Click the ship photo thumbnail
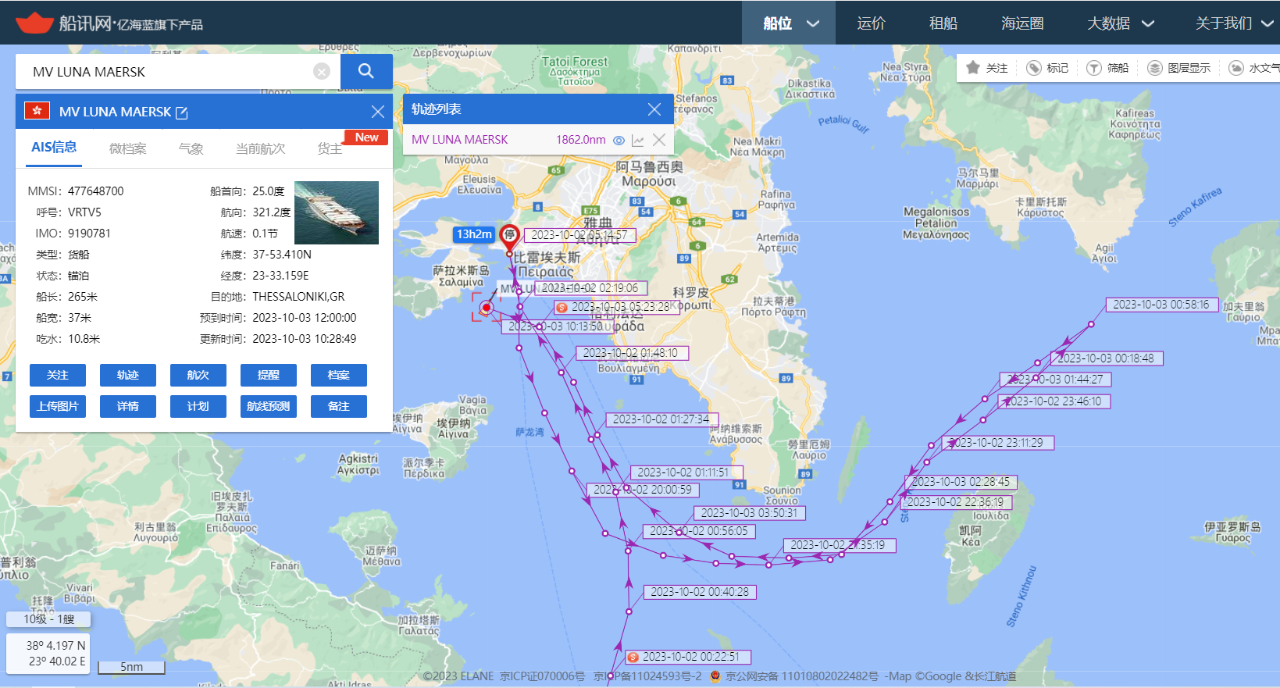The image size is (1280, 688). [x=337, y=212]
